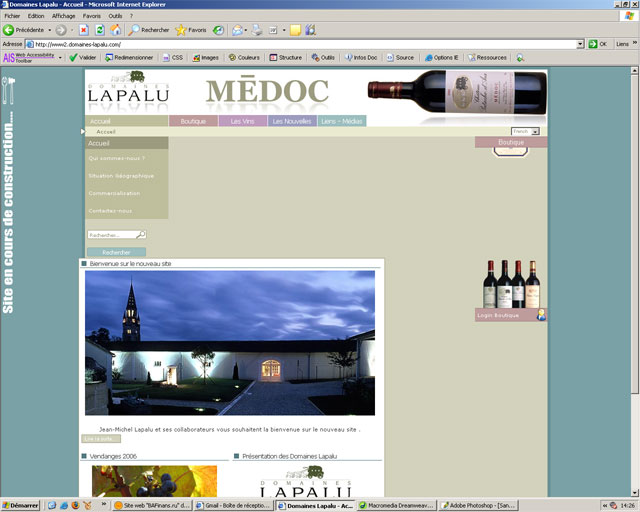The height and width of the screenshot is (512, 640).
Task: Click the Redimensionner toolbar button
Action: 129,58
